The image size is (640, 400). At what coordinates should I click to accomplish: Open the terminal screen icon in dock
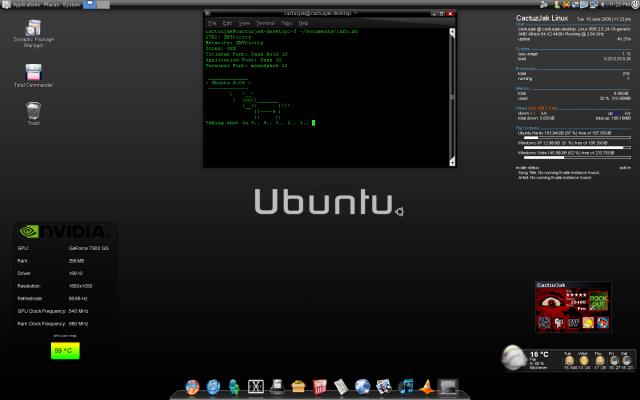coord(448,387)
